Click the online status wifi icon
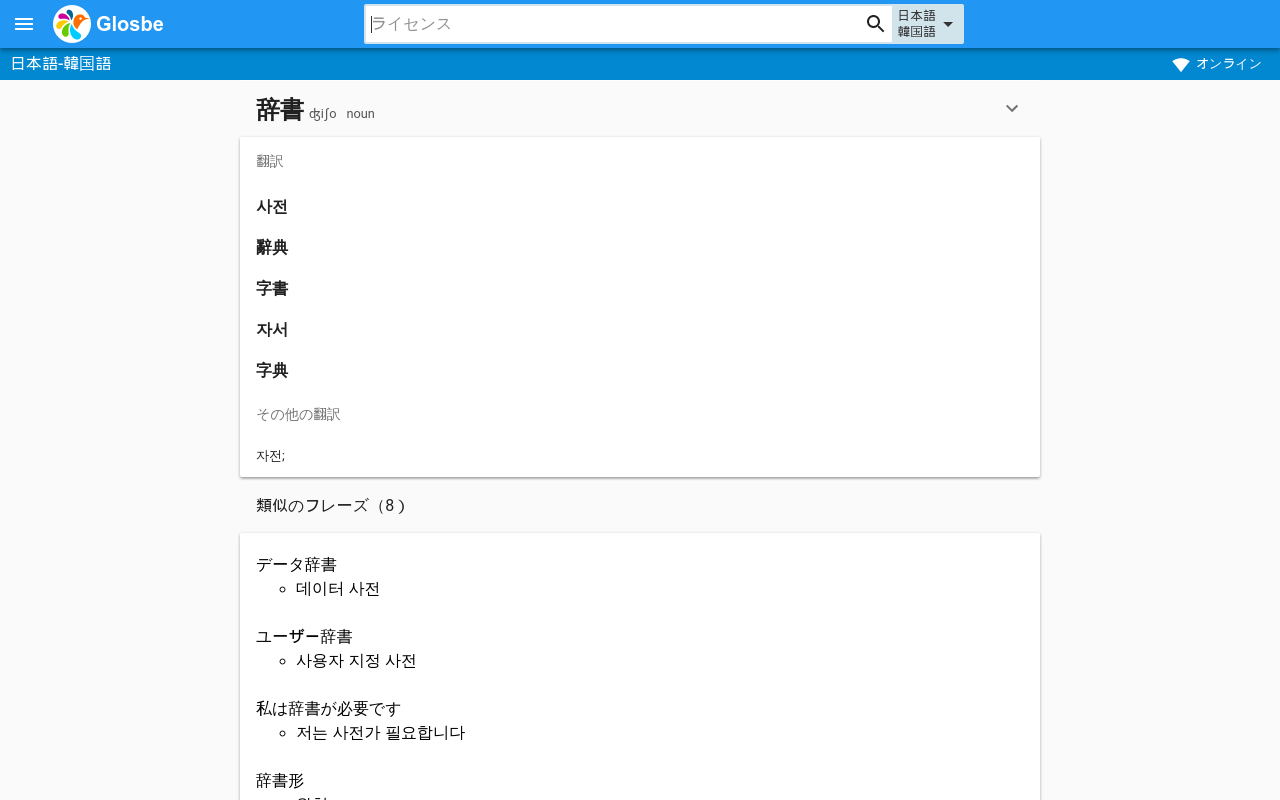The height and width of the screenshot is (800, 1280). coord(1181,64)
